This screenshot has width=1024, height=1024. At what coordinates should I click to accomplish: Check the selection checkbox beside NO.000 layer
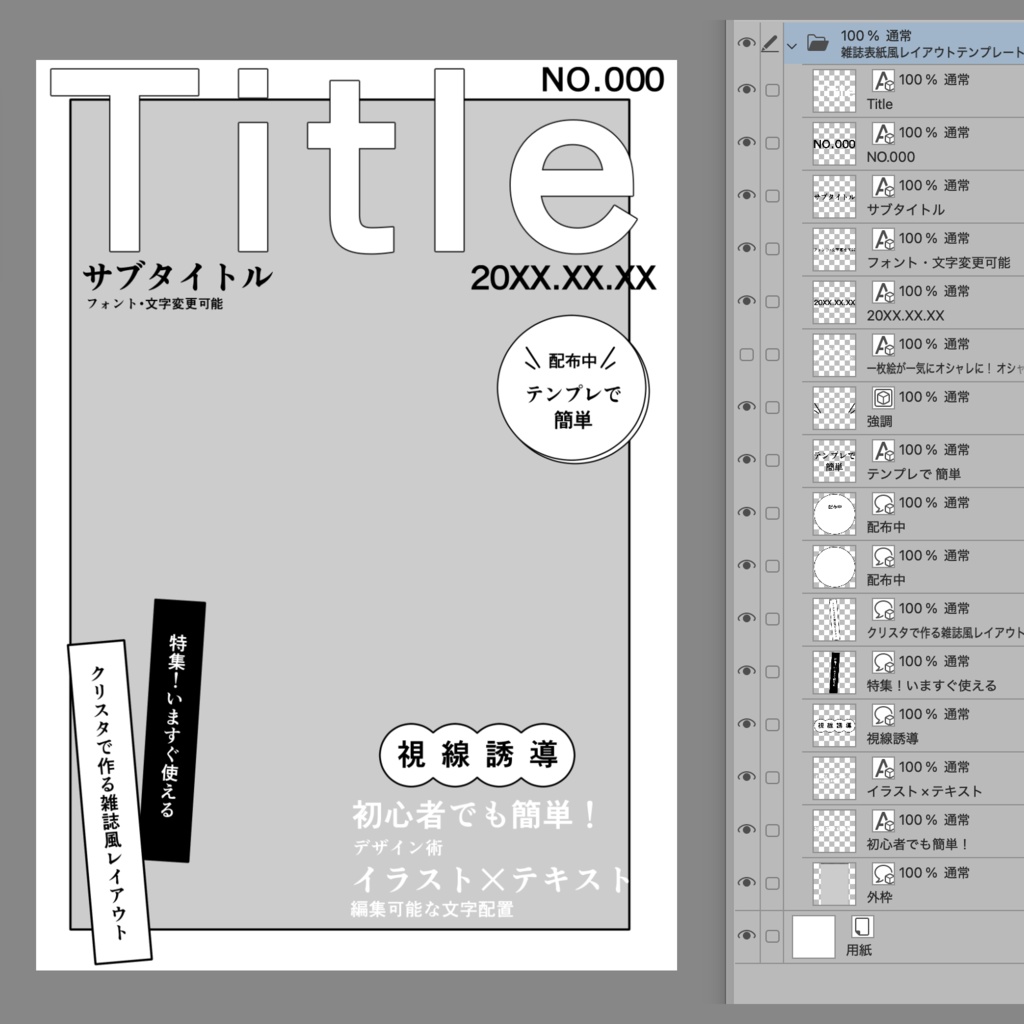click(x=771, y=143)
